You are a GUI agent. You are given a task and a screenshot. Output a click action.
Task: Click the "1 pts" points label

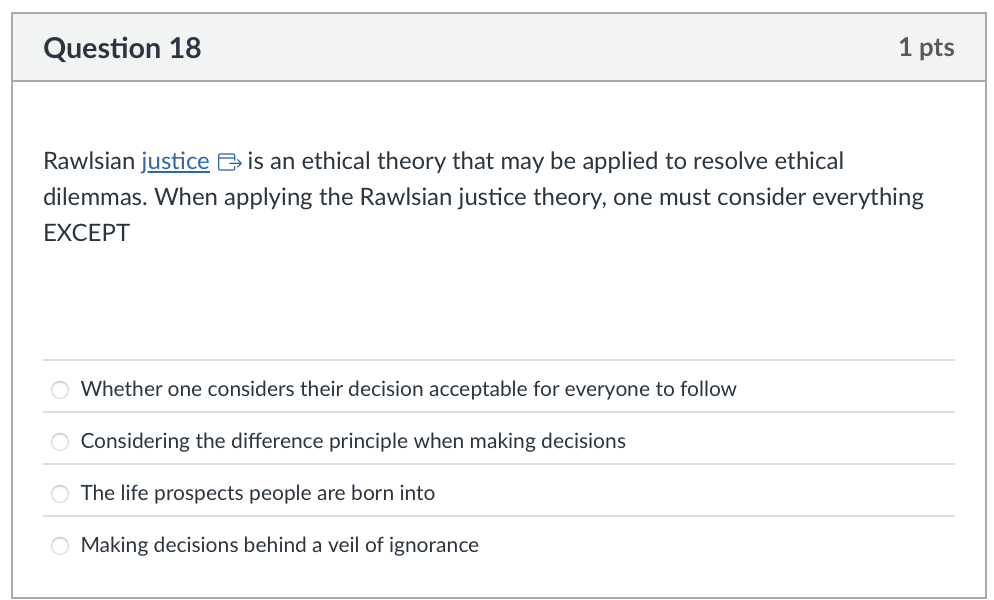[x=926, y=48]
